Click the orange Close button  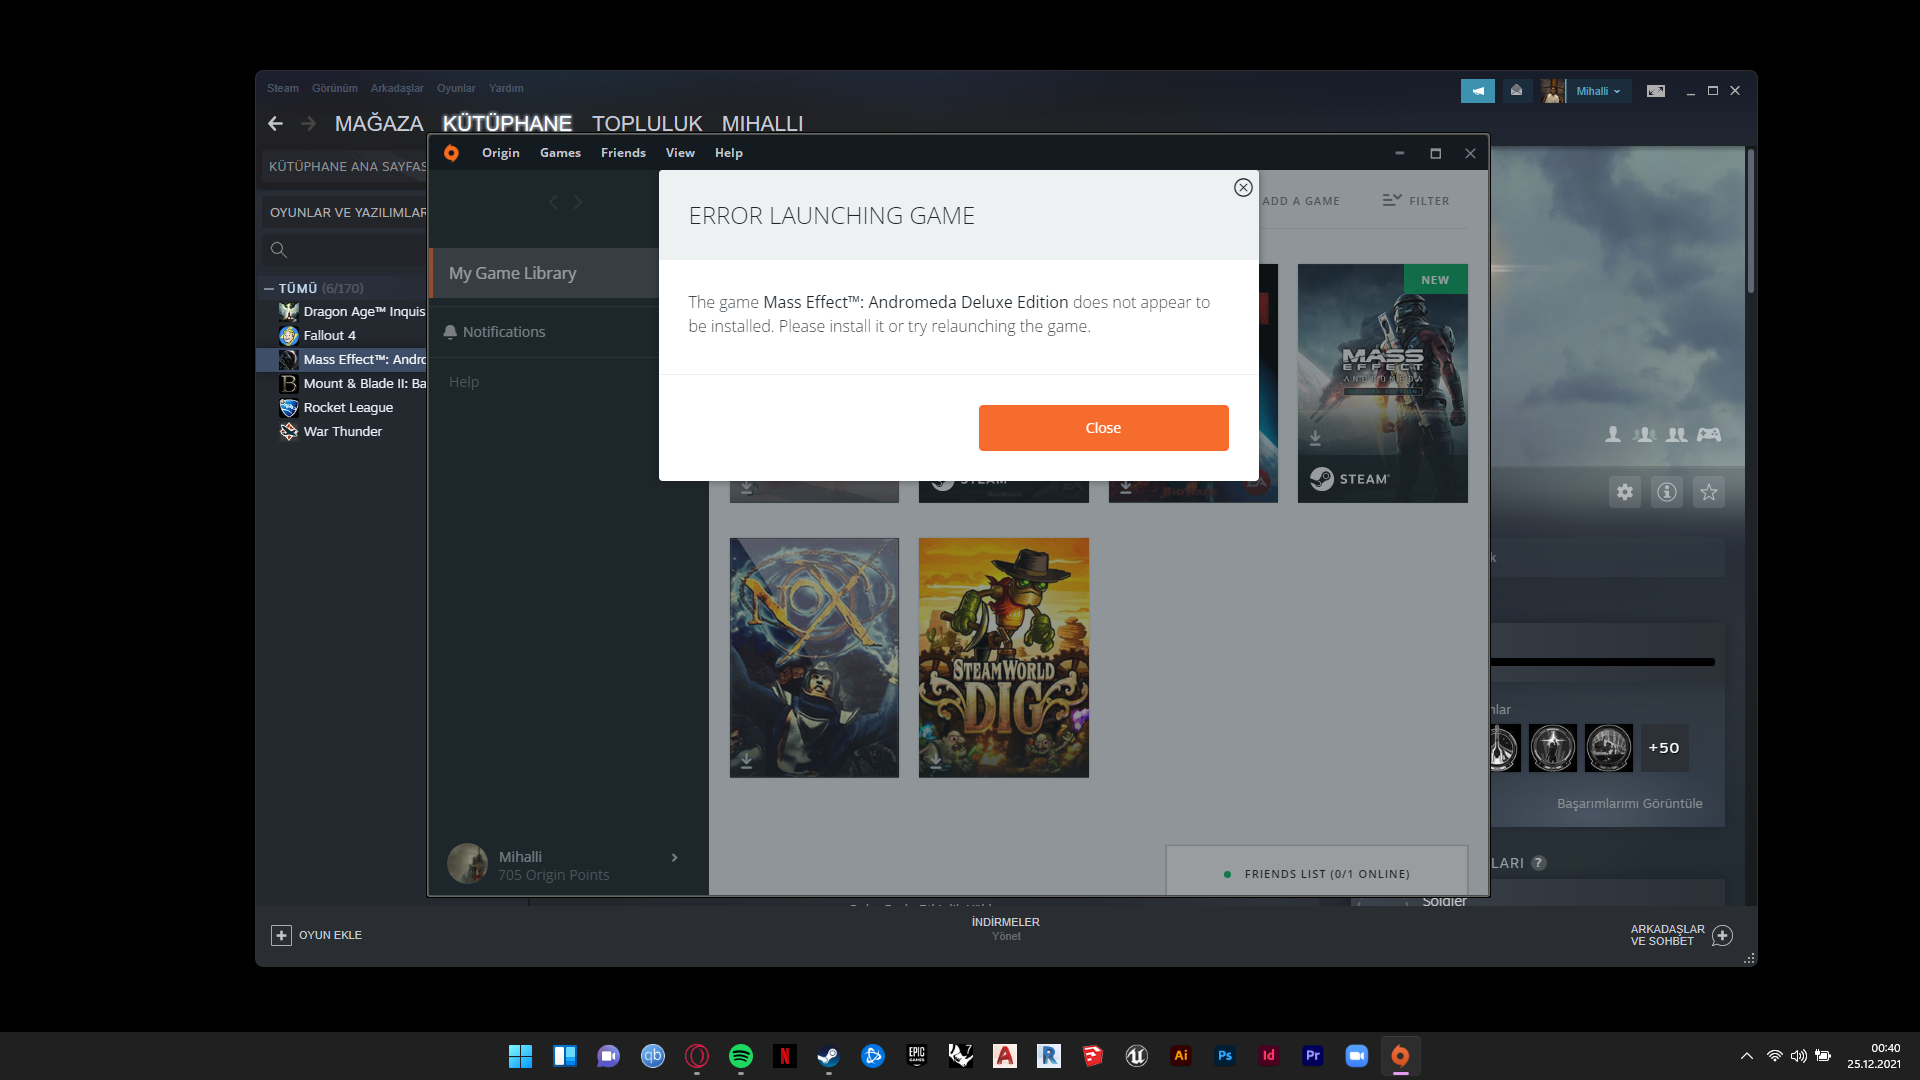pos(1103,428)
